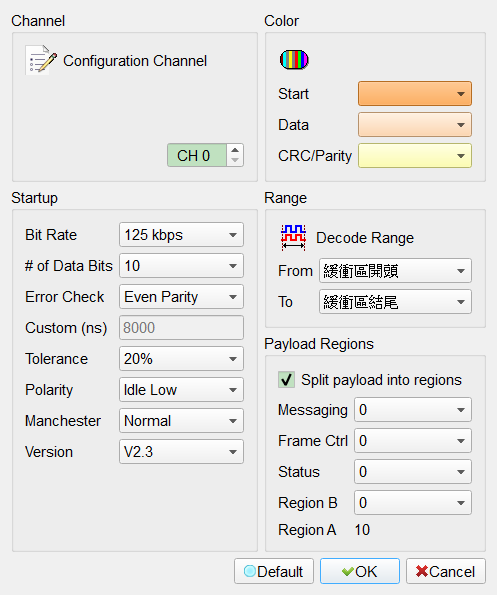Open the Error Check dropdown
The width and height of the screenshot is (497, 595).
coord(181,297)
